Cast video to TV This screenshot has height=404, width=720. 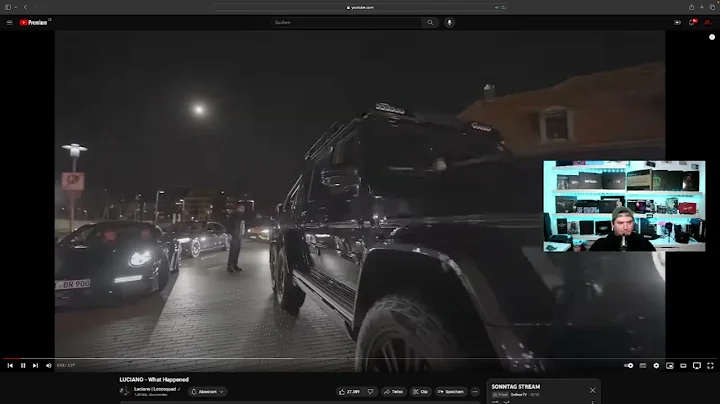point(697,365)
